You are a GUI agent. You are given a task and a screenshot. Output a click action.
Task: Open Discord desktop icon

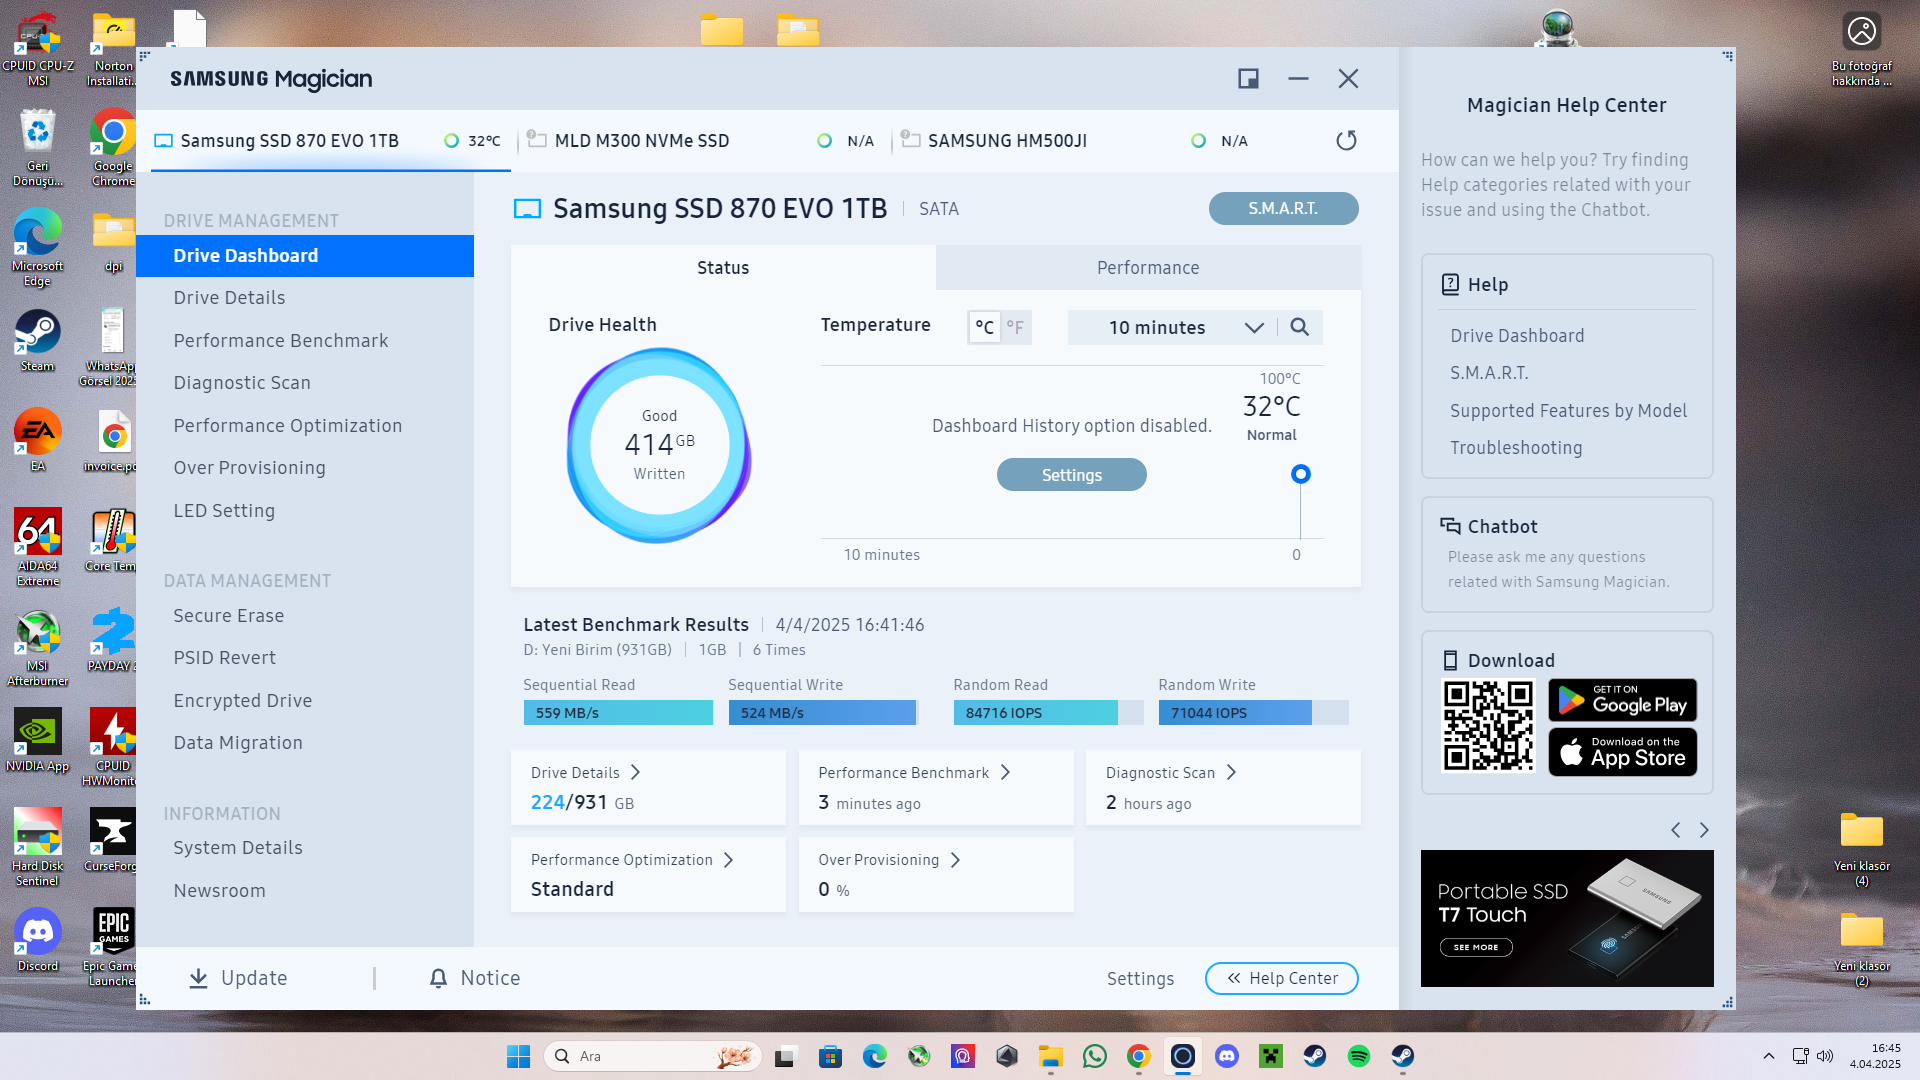pyautogui.click(x=37, y=940)
